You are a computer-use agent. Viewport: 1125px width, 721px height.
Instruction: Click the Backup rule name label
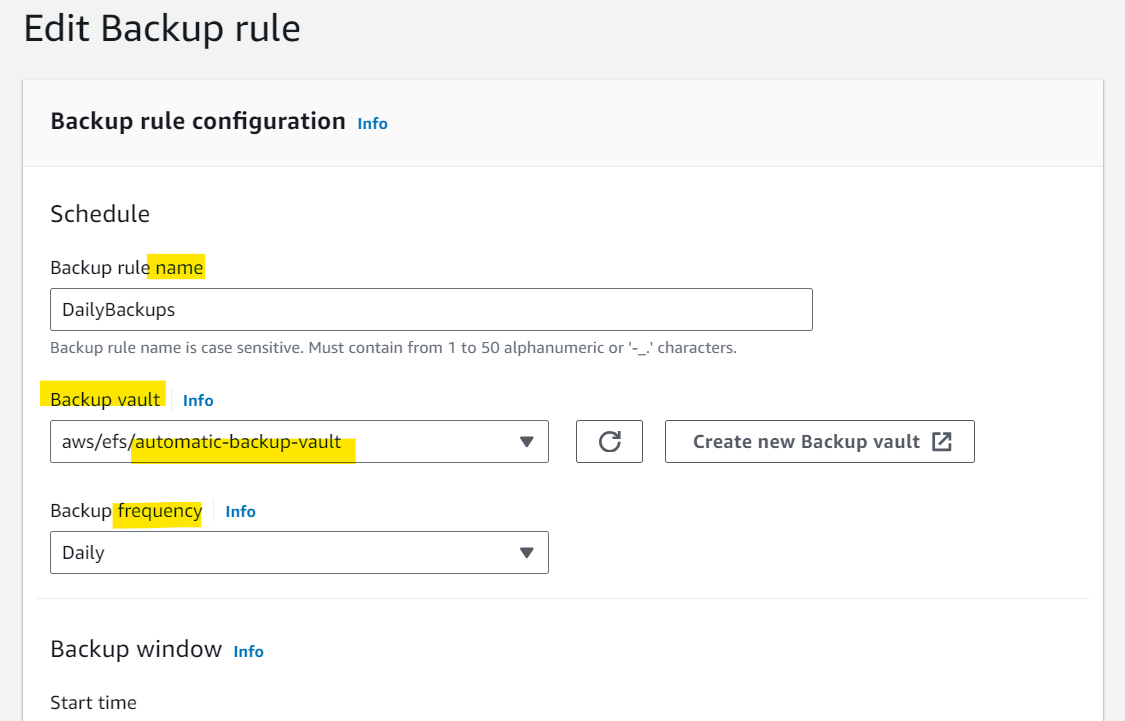click(127, 268)
